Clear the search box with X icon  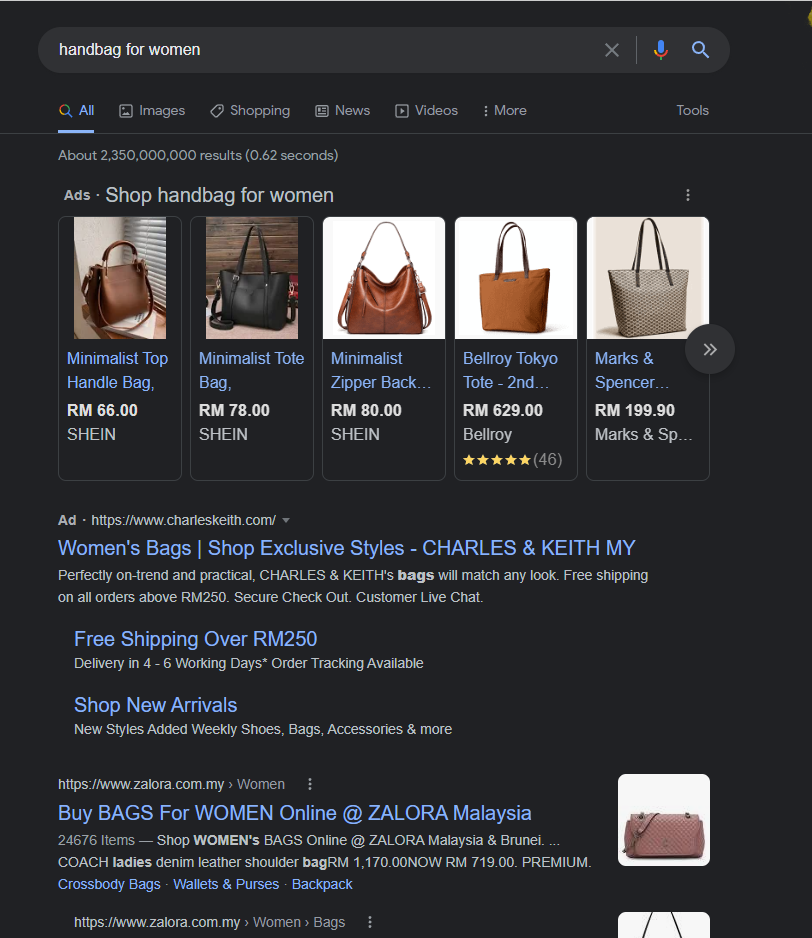(x=612, y=50)
